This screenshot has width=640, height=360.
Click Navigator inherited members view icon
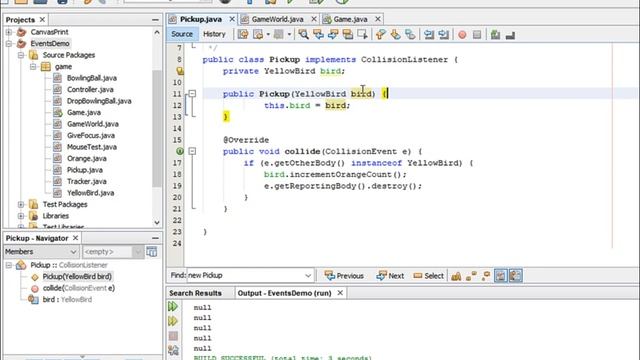151,252
